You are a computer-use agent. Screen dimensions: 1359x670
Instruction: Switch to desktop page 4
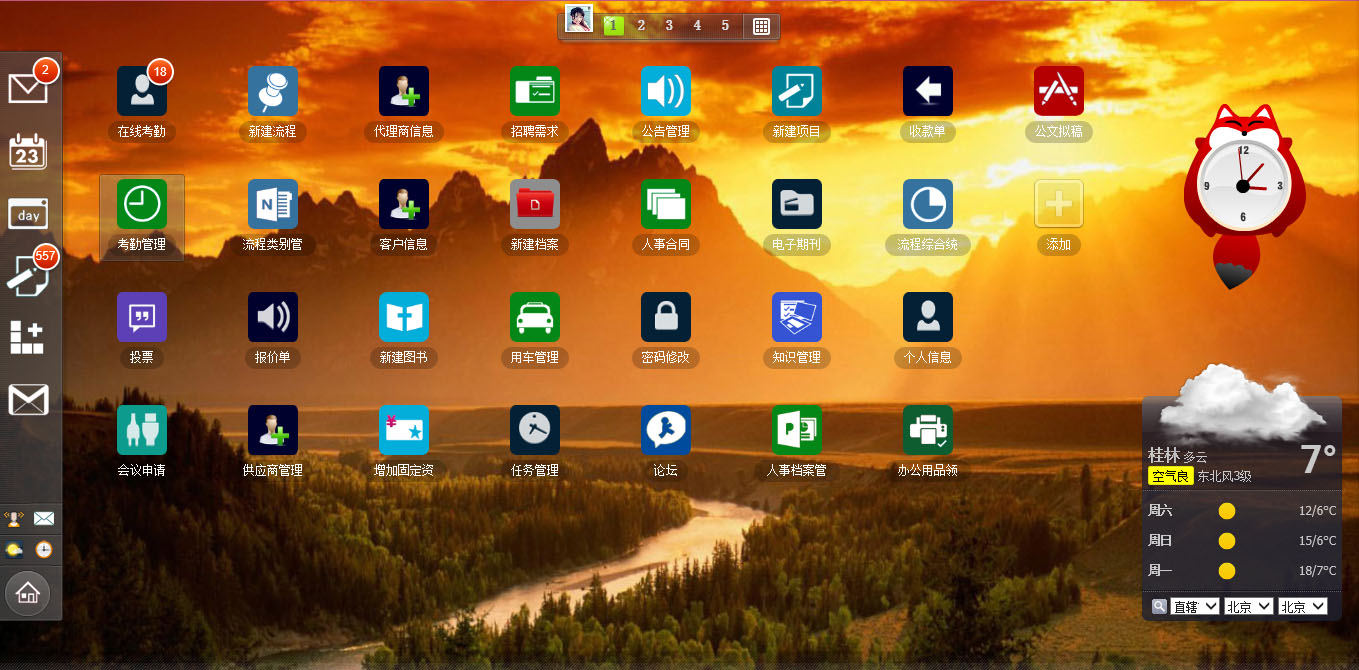click(697, 25)
